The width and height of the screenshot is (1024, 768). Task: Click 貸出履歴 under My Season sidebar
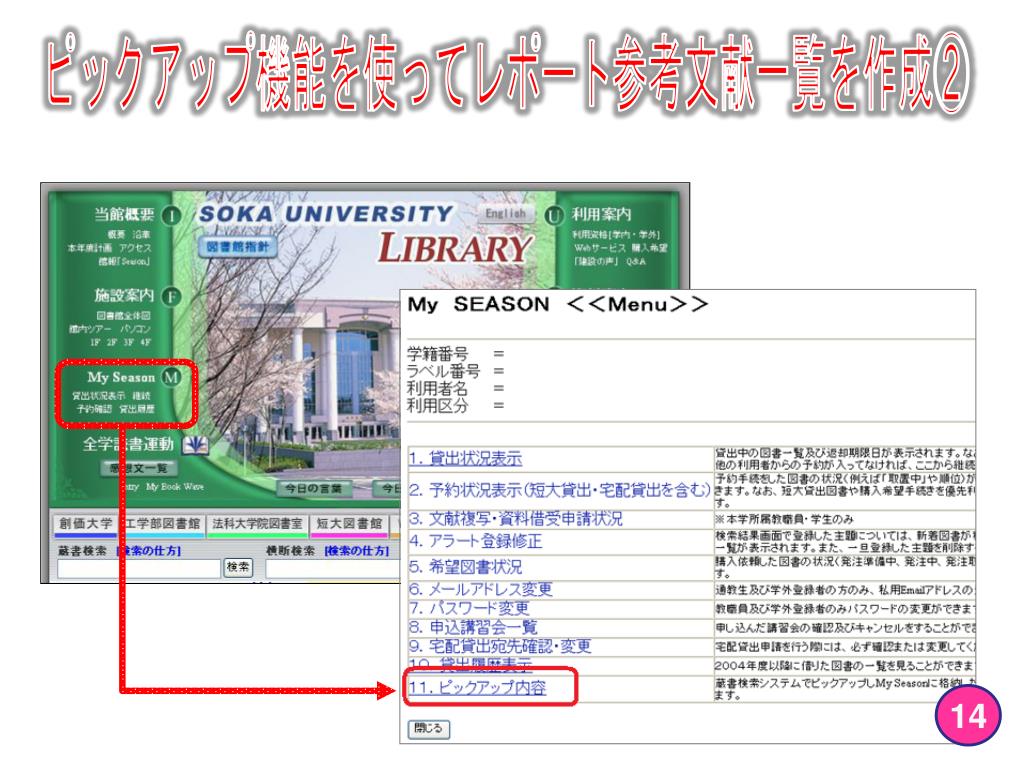click(x=137, y=409)
